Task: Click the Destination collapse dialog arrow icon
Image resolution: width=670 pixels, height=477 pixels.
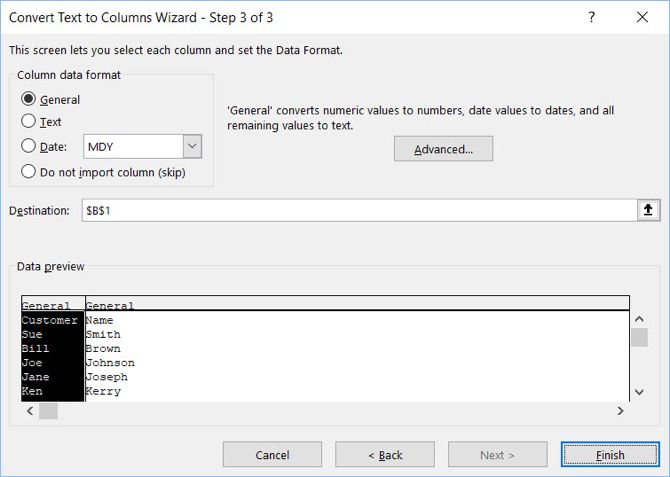Action: (x=648, y=209)
